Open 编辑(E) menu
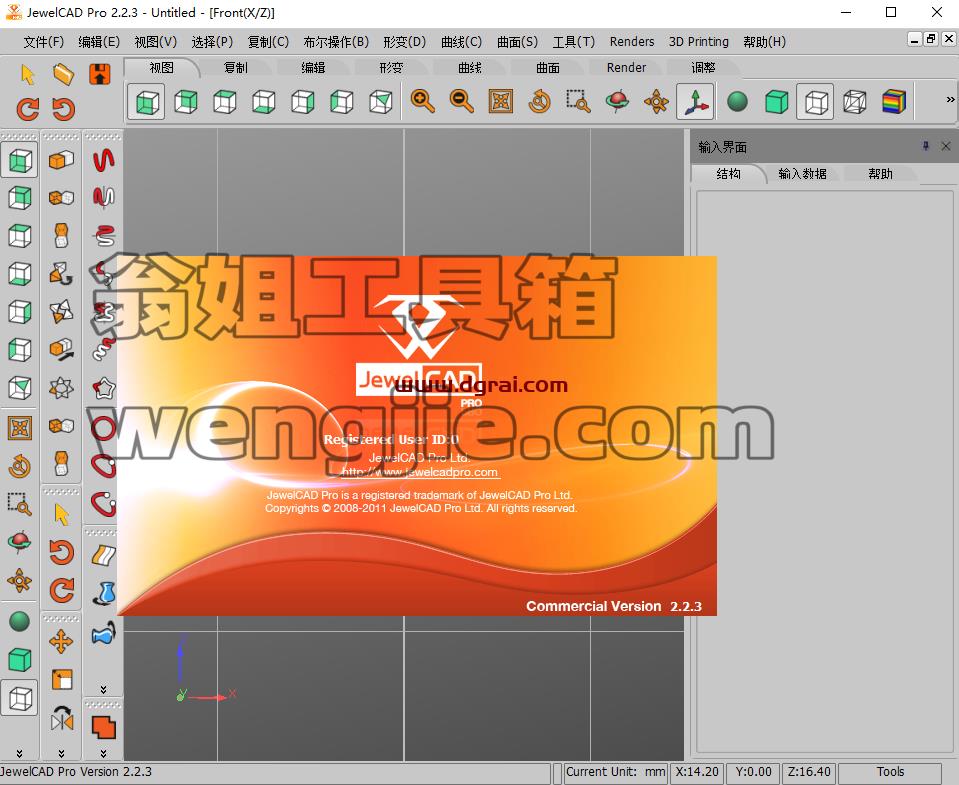The width and height of the screenshot is (959, 785). coord(99,42)
